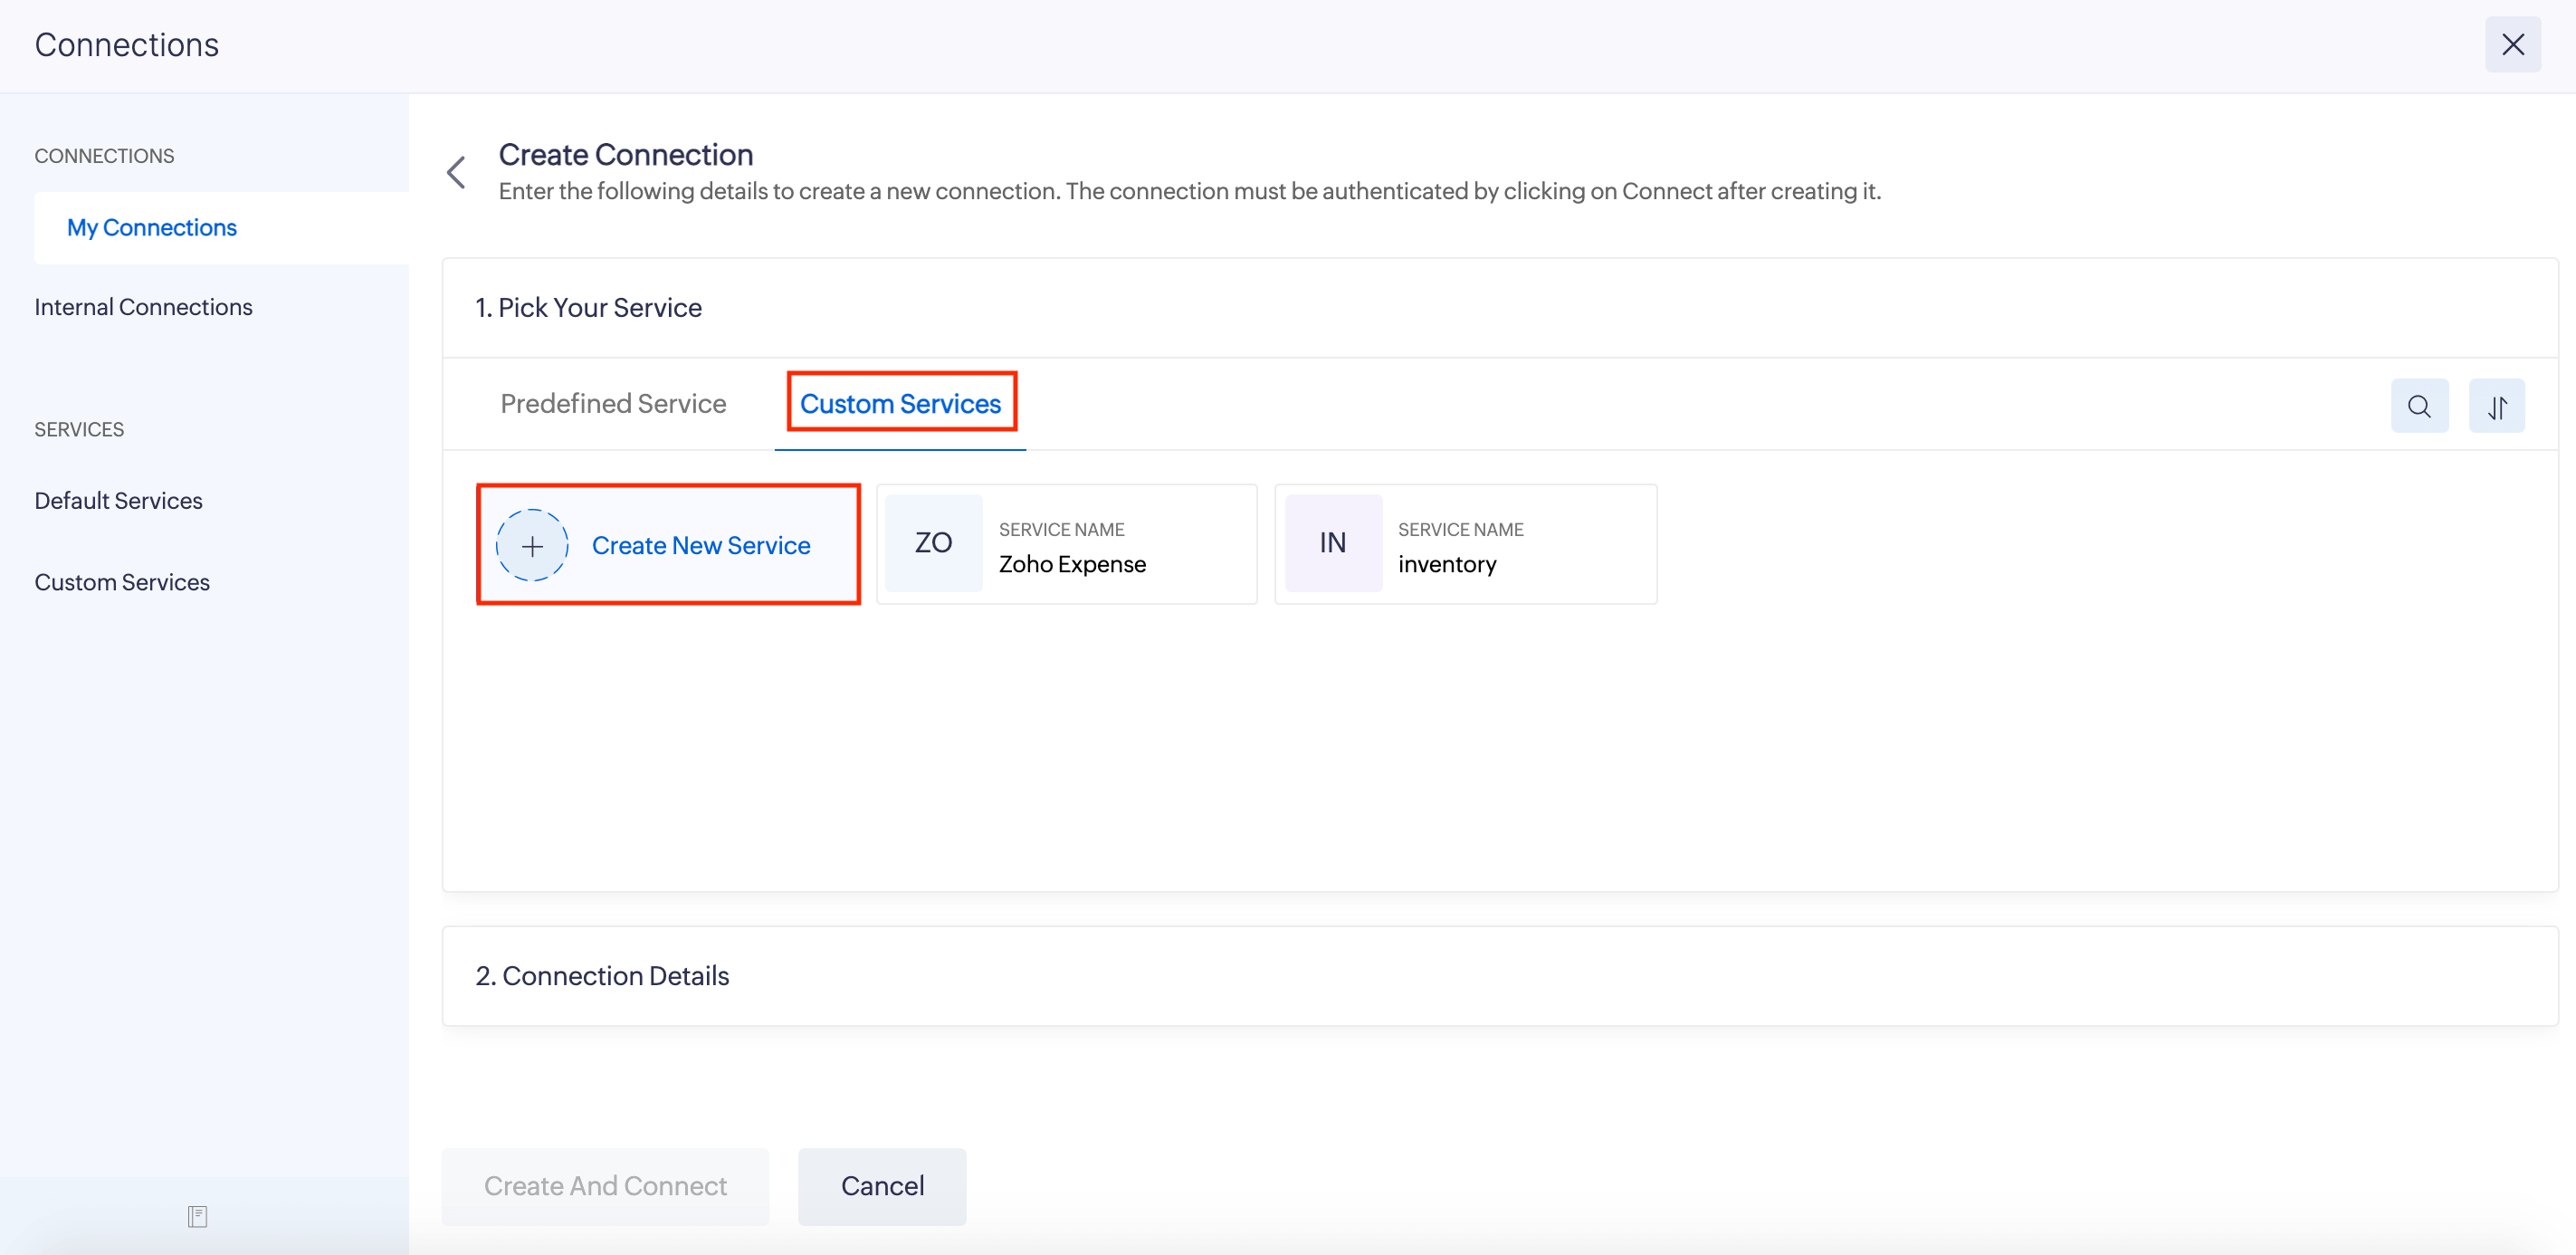Switch to the Custom Services tab
Screen dimensions: 2576x1255
900,403
